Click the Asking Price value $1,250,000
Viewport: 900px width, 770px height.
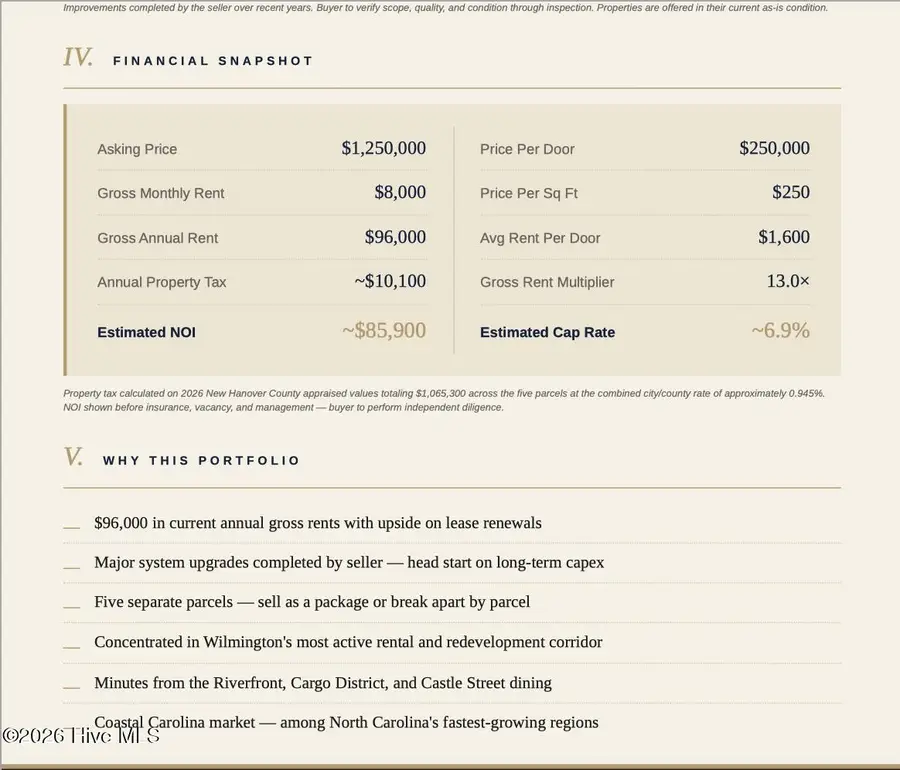(x=383, y=148)
